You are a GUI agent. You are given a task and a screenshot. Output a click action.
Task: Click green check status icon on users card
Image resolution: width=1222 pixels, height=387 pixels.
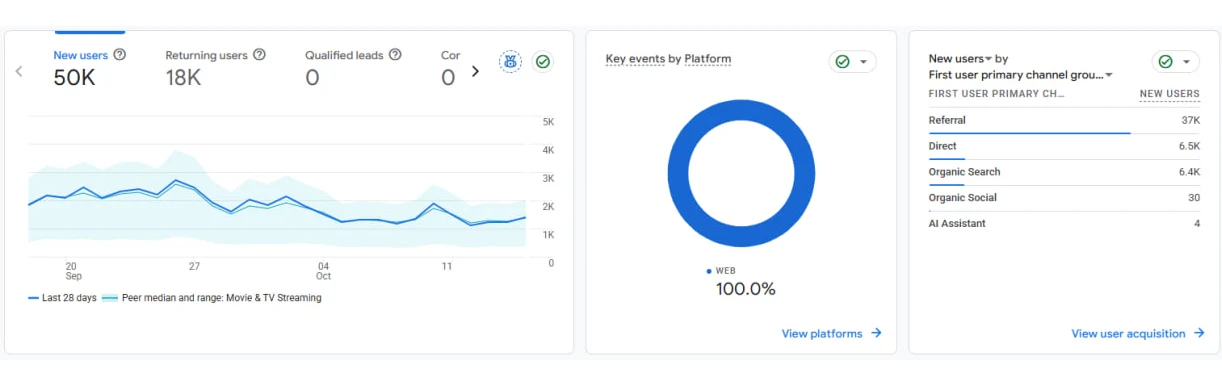(x=543, y=62)
